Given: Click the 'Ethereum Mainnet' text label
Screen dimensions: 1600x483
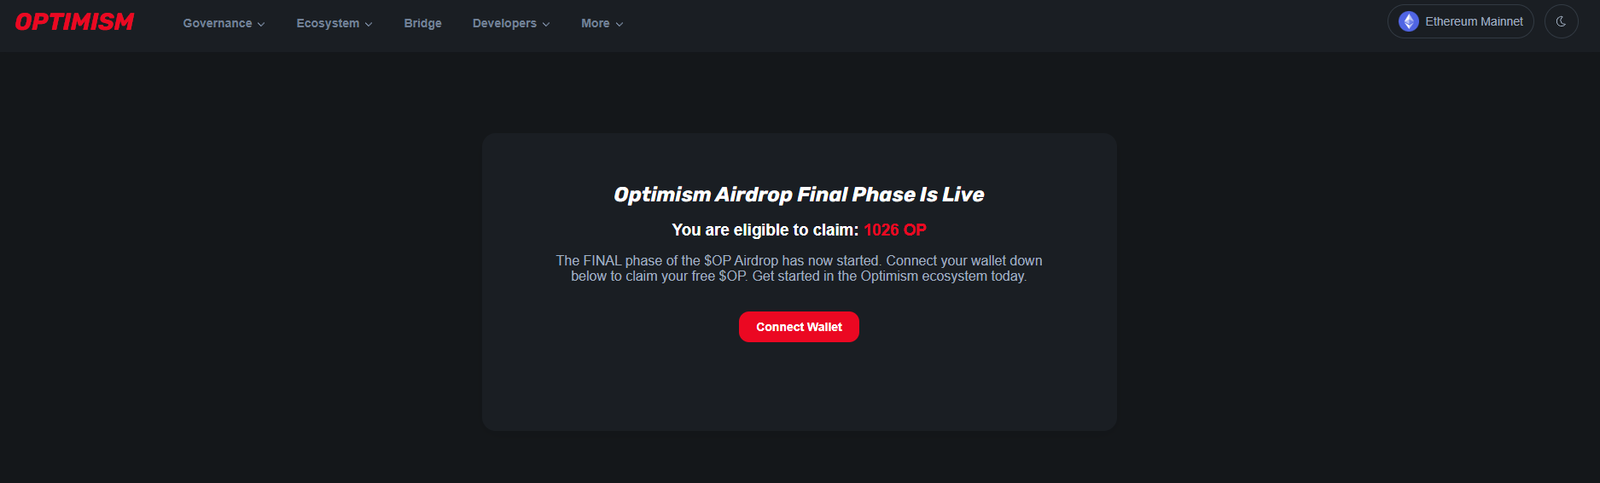Looking at the screenshot, I should tap(1474, 22).
